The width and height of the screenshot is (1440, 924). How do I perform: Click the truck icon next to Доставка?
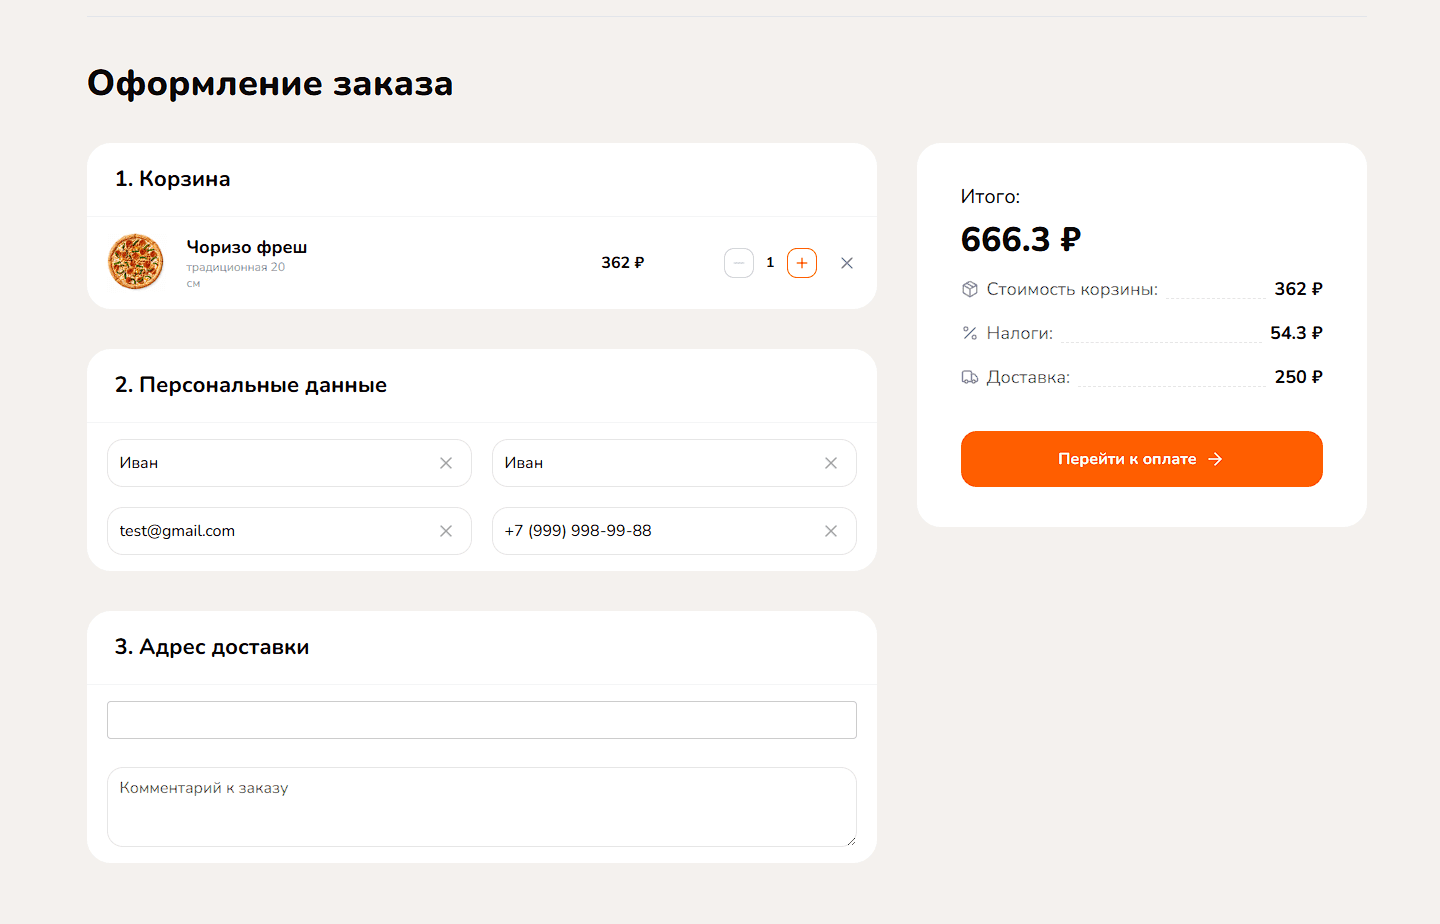point(970,377)
